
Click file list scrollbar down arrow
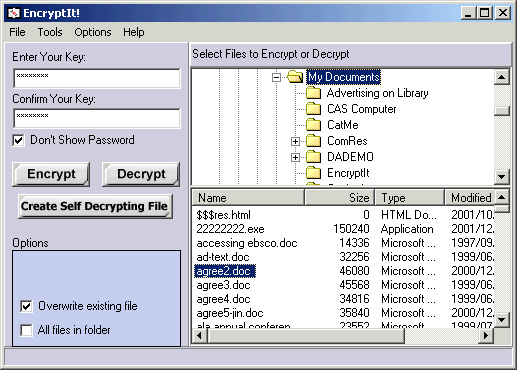502,320
